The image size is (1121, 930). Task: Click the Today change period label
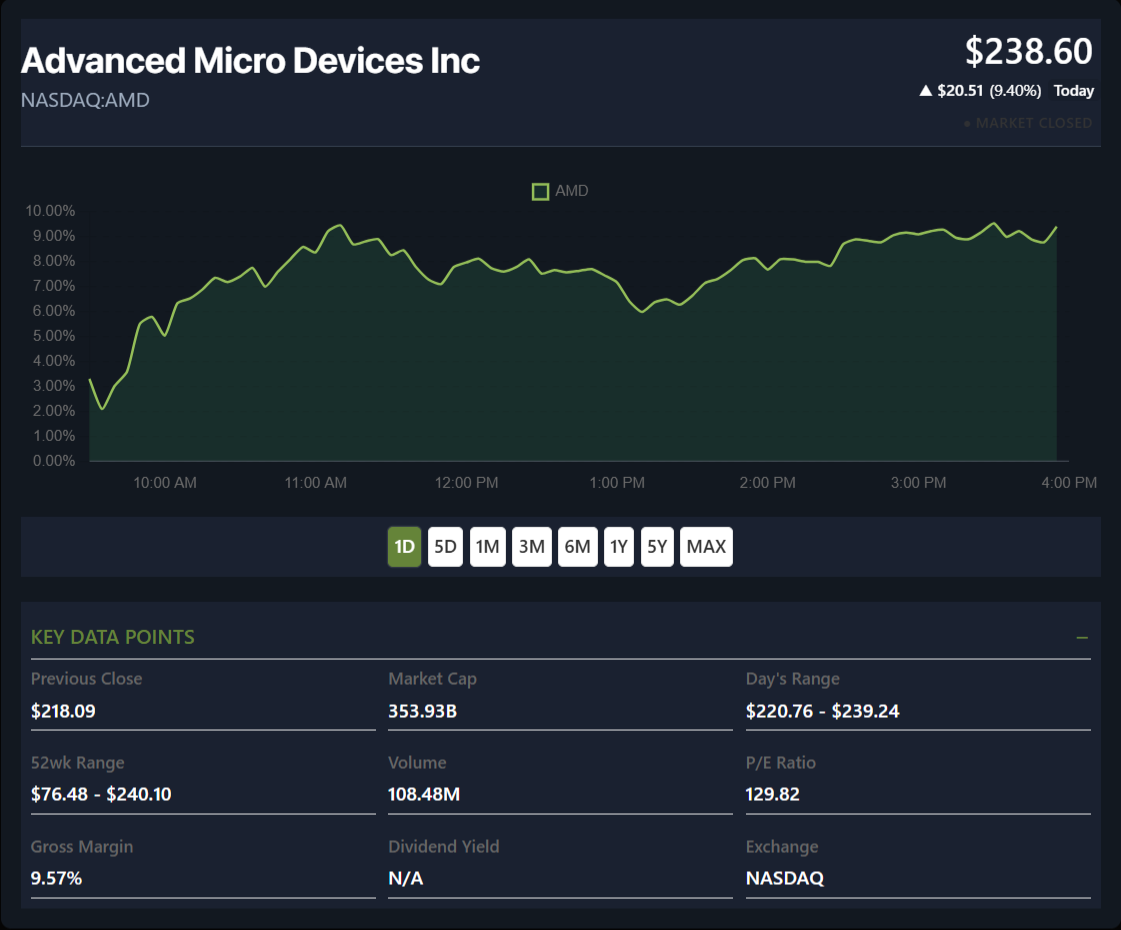(x=1073, y=91)
